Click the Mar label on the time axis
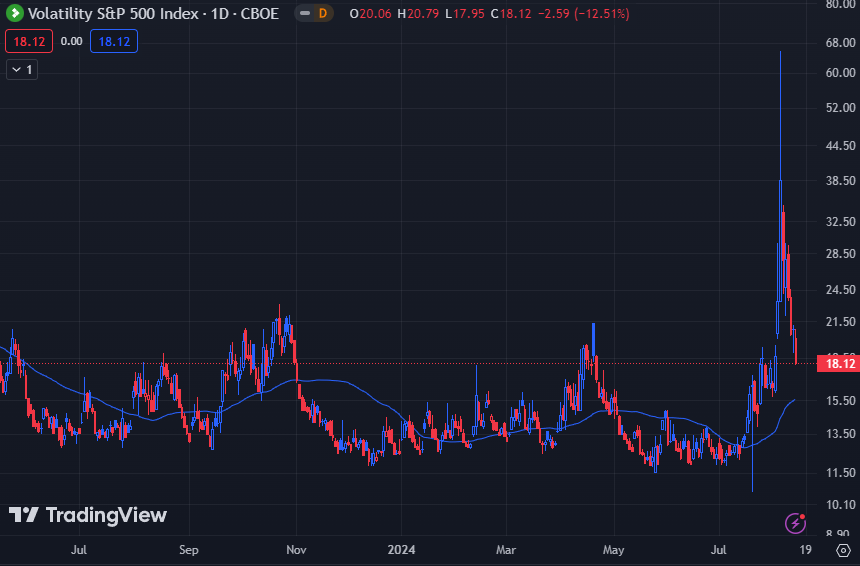Image resolution: width=860 pixels, height=566 pixels. click(506, 550)
